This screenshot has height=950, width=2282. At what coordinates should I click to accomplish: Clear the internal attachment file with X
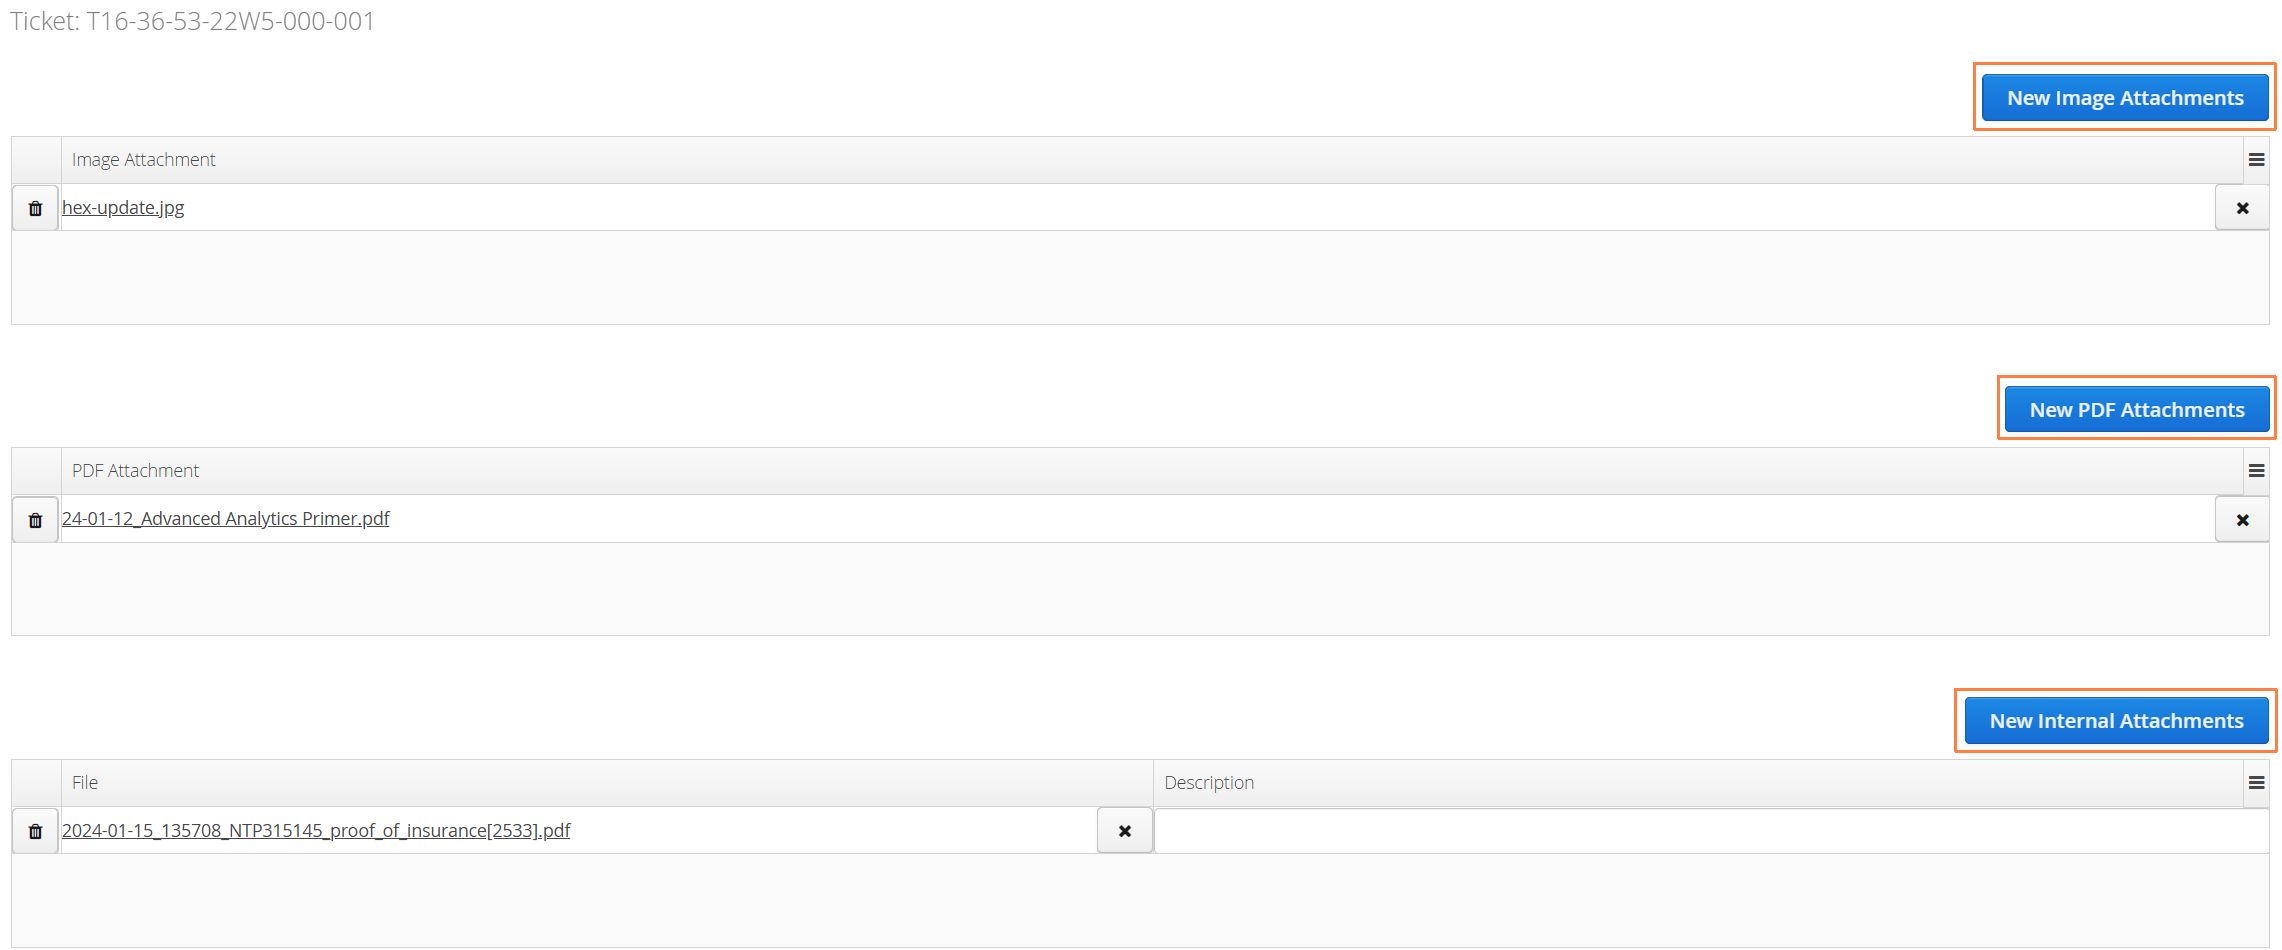[x=1125, y=831]
